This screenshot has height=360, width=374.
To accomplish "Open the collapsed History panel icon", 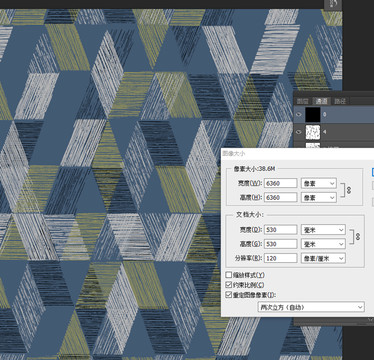I will point(333,4).
